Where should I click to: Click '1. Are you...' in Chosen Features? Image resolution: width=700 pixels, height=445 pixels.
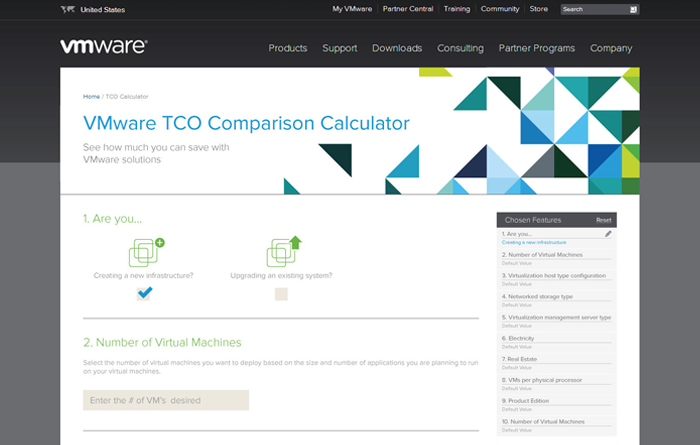click(x=517, y=234)
